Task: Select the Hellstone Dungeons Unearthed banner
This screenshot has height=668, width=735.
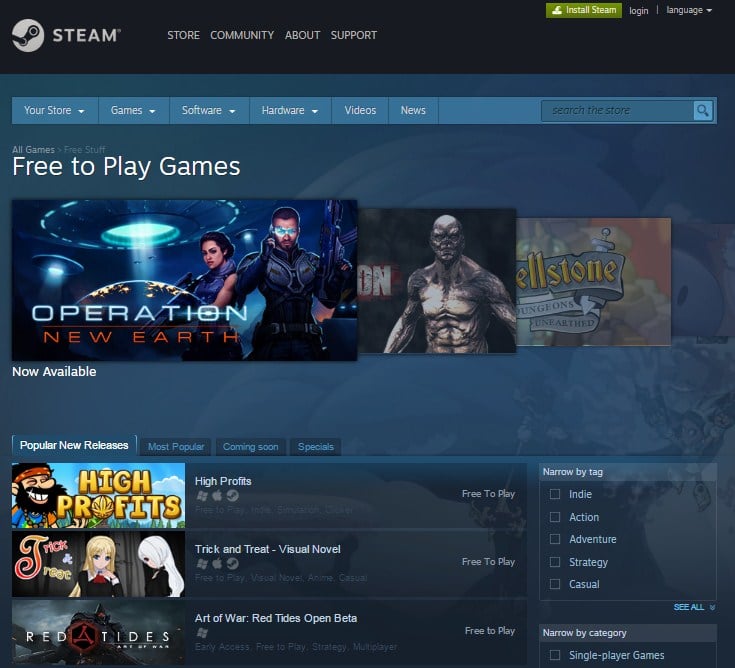Action: click(x=593, y=282)
